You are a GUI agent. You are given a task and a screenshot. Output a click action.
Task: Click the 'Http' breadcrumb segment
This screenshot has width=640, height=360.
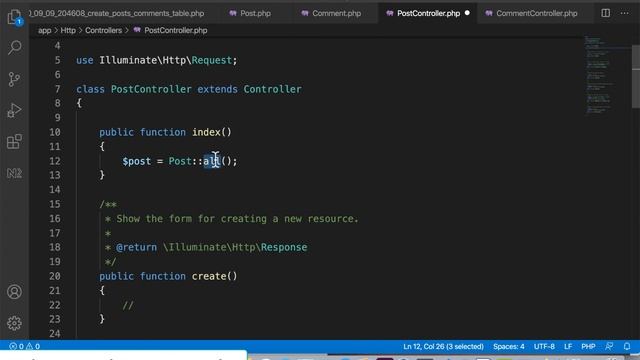68,31
